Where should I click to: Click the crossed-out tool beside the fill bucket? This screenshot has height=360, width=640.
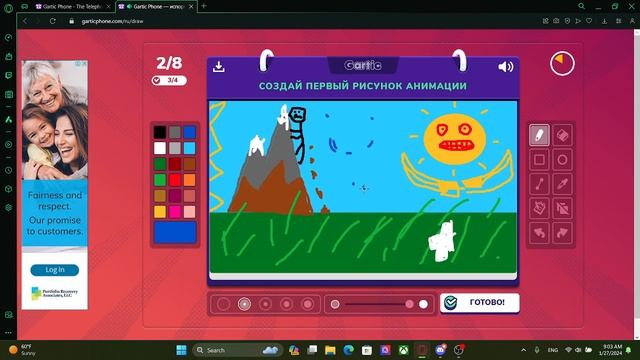click(562, 209)
